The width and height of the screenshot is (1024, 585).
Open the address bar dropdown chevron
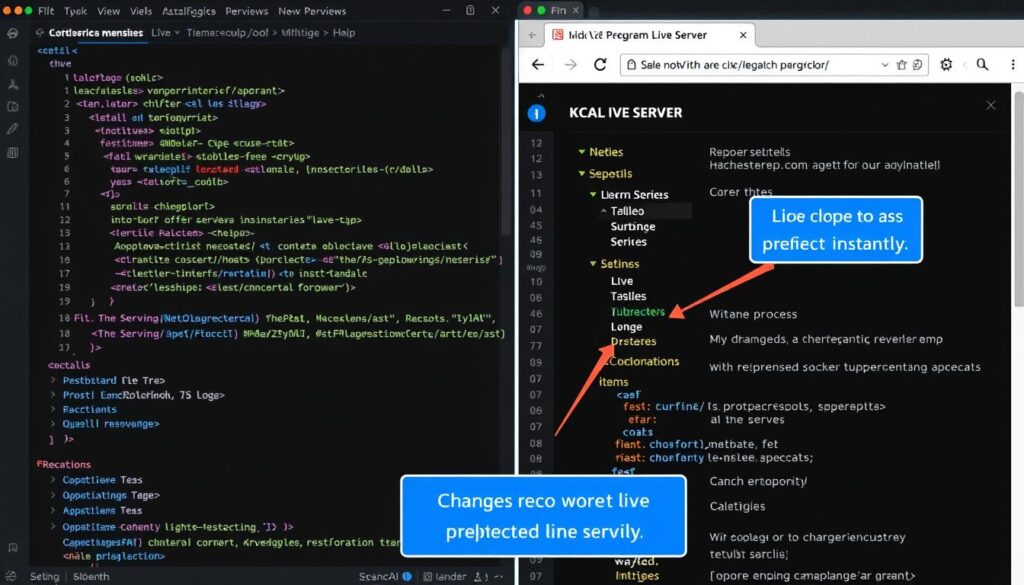[x=884, y=65]
